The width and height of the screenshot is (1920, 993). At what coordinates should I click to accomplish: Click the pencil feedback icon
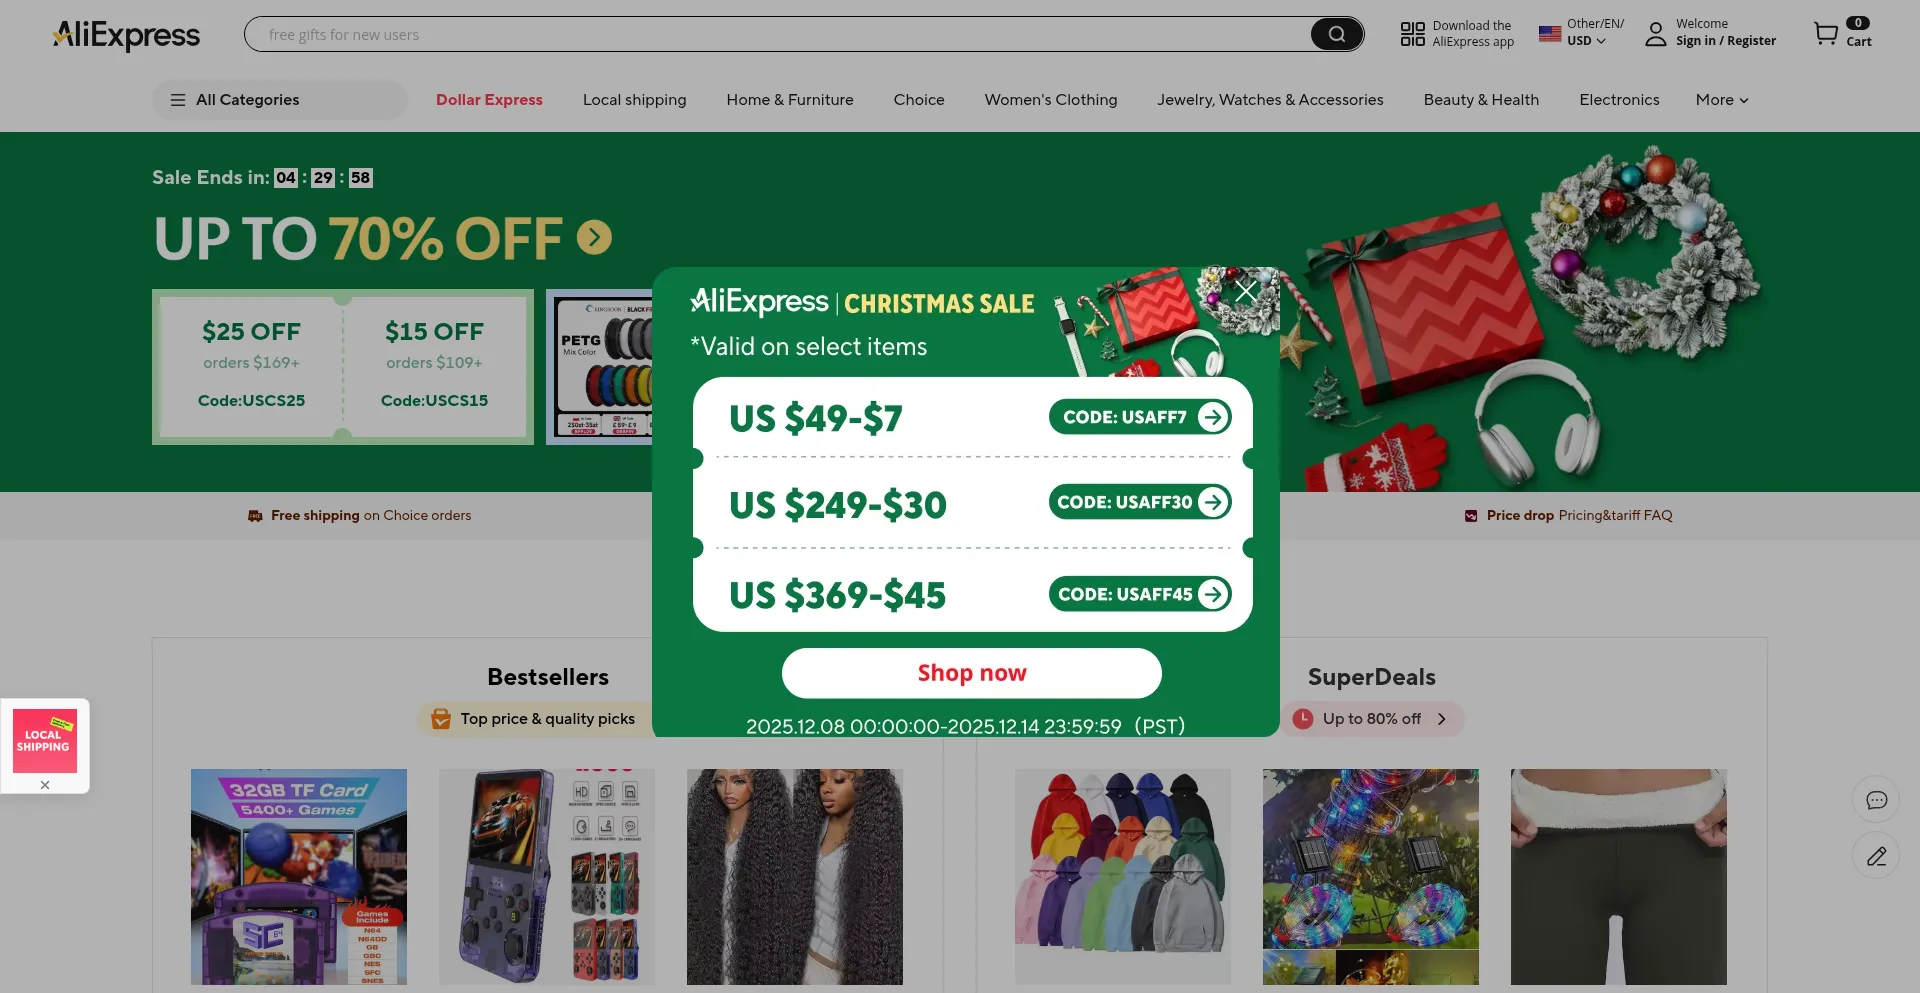[1876, 856]
